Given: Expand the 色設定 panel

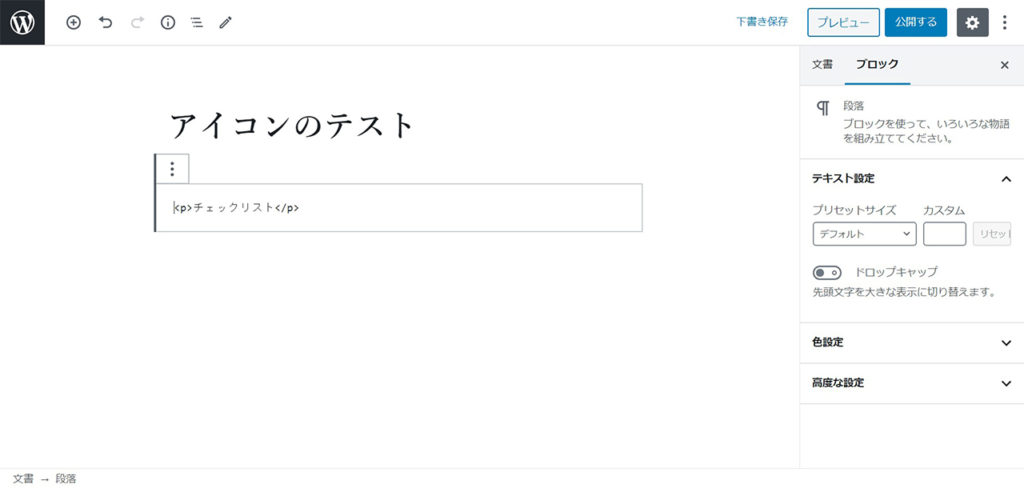Looking at the screenshot, I should pyautogui.click(x=912, y=342).
